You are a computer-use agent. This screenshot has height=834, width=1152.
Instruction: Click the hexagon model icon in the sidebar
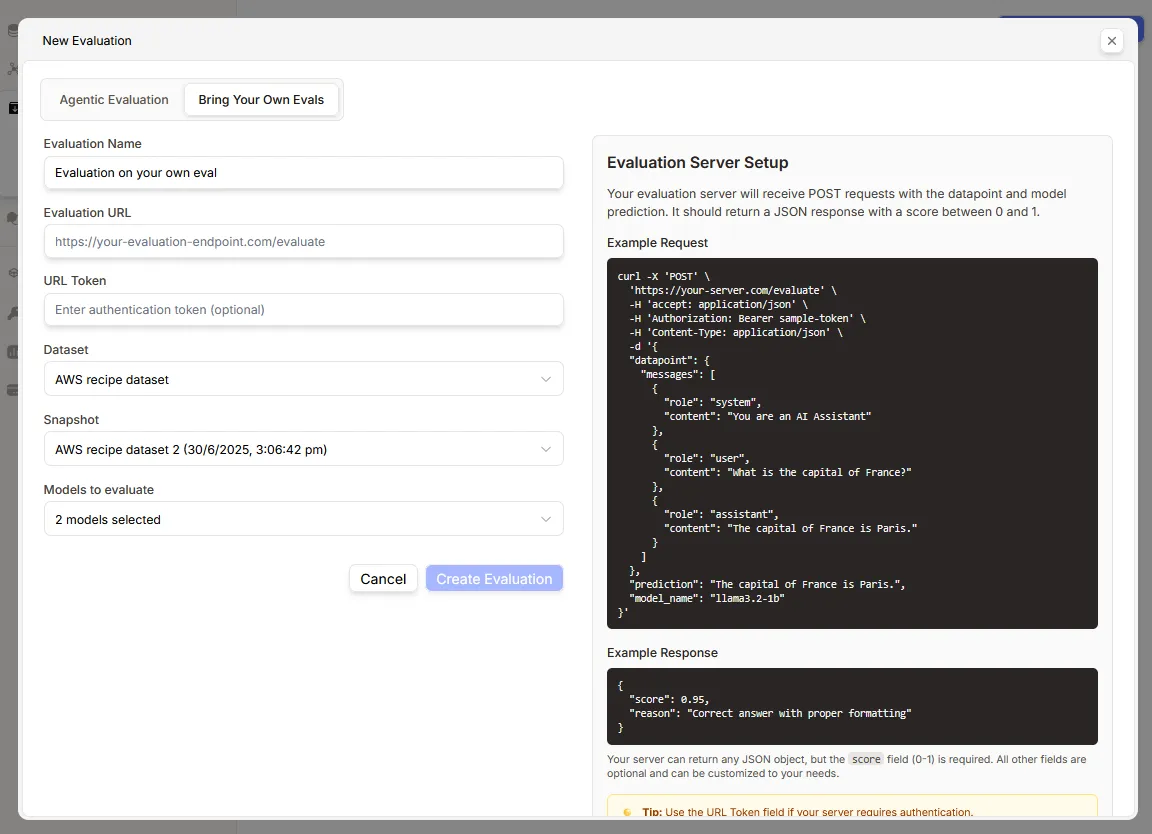point(13,272)
